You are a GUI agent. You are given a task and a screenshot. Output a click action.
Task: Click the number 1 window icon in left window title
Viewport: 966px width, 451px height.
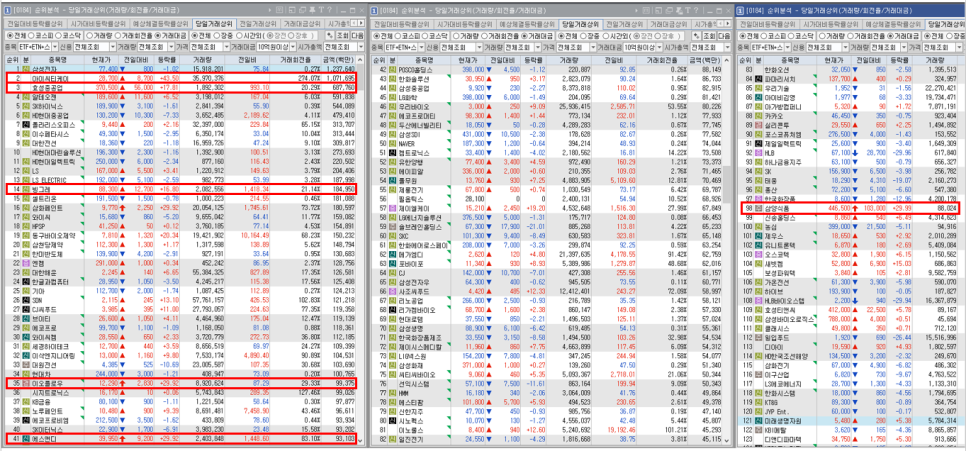coord(5,10)
